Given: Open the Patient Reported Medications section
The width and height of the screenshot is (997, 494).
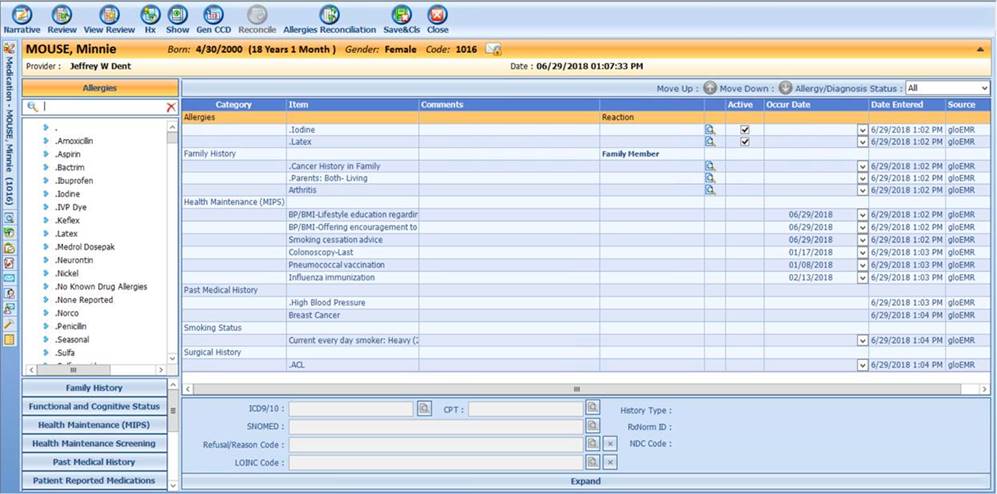Looking at the screenshot, I should [x=94, y=481].
